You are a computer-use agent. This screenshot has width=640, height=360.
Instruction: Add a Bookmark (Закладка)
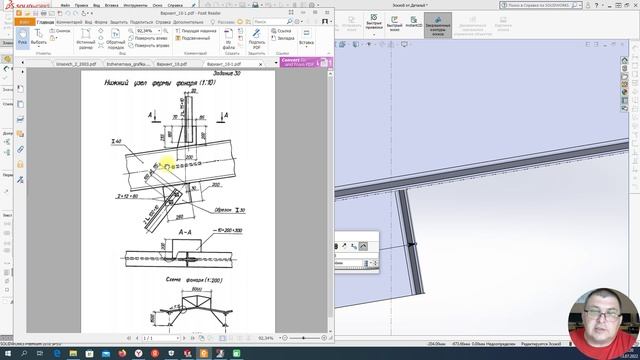282,38
